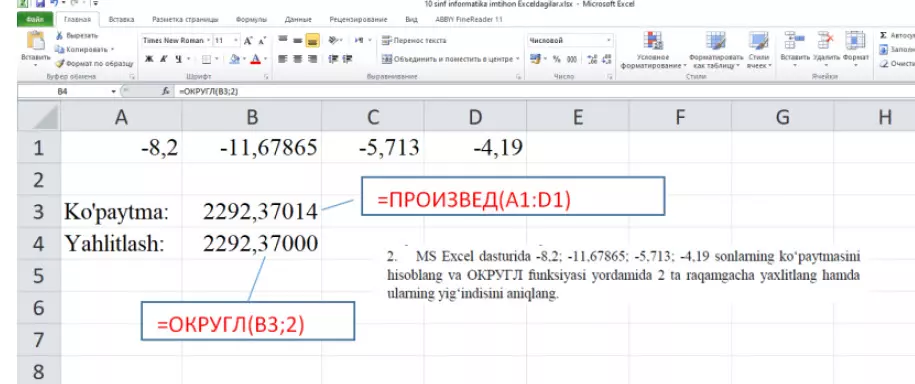Toggle bold Ж formatting
The image size is (915, 384).
click(149, 59)
